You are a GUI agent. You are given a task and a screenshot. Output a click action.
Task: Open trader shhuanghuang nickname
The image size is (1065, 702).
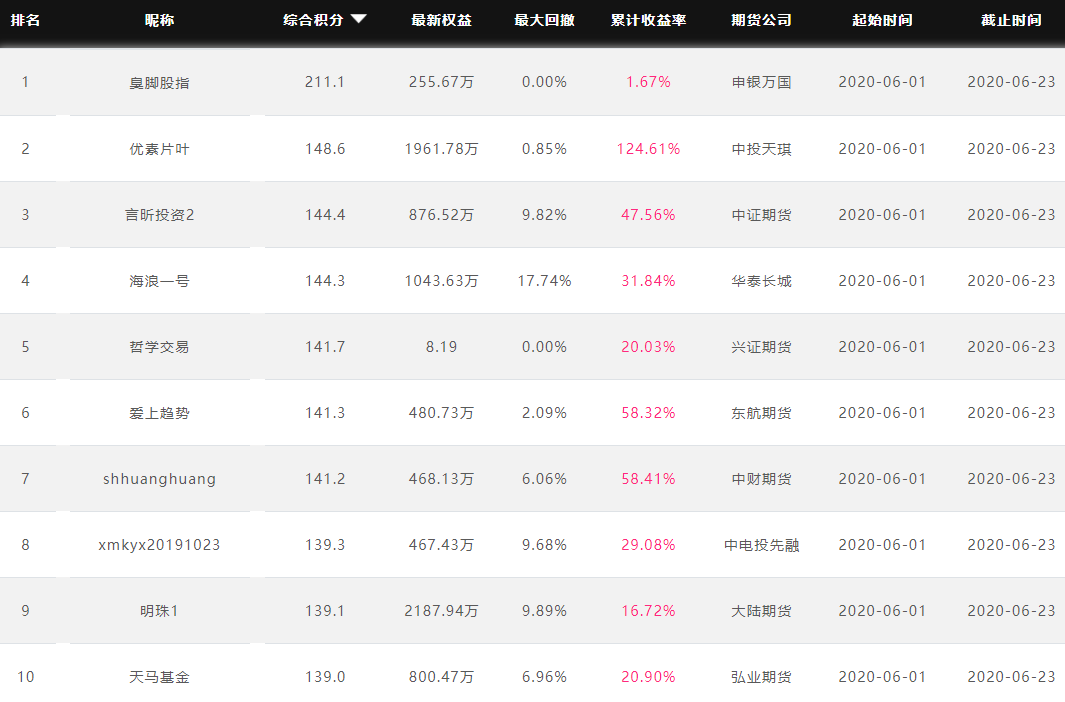point(160,479)
